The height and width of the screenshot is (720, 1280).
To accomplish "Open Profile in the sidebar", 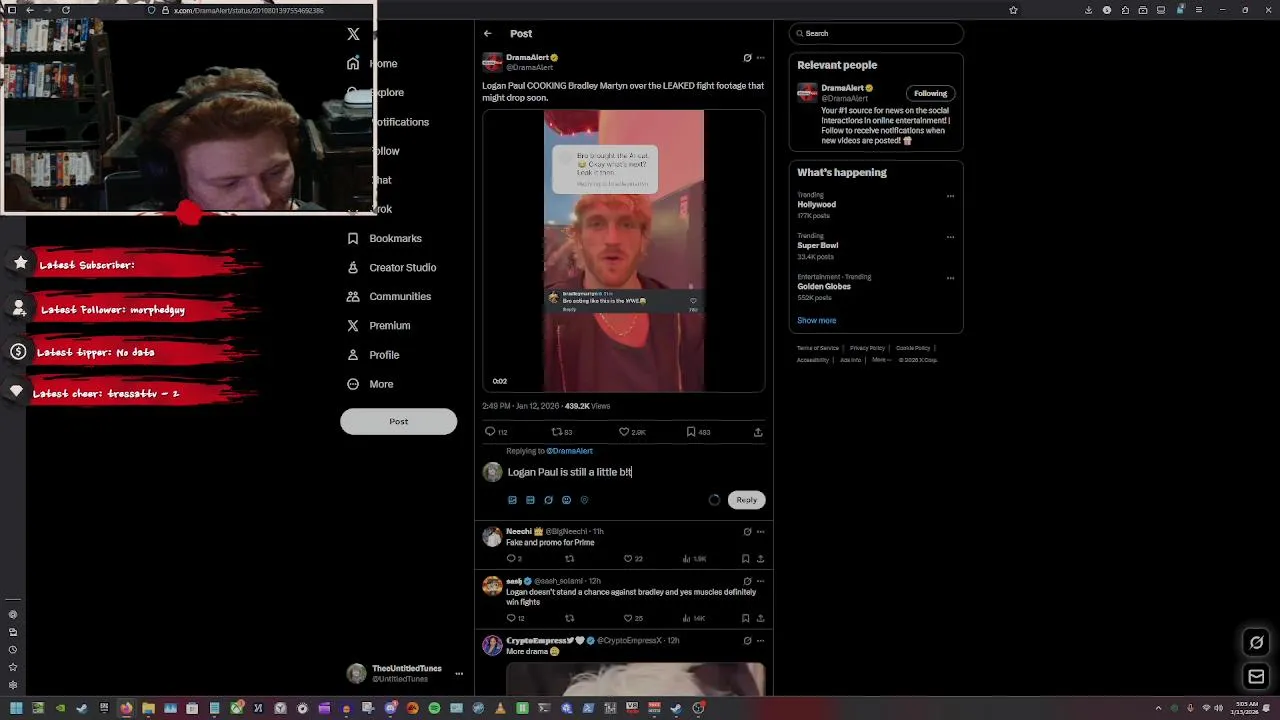I will (373, 354).
